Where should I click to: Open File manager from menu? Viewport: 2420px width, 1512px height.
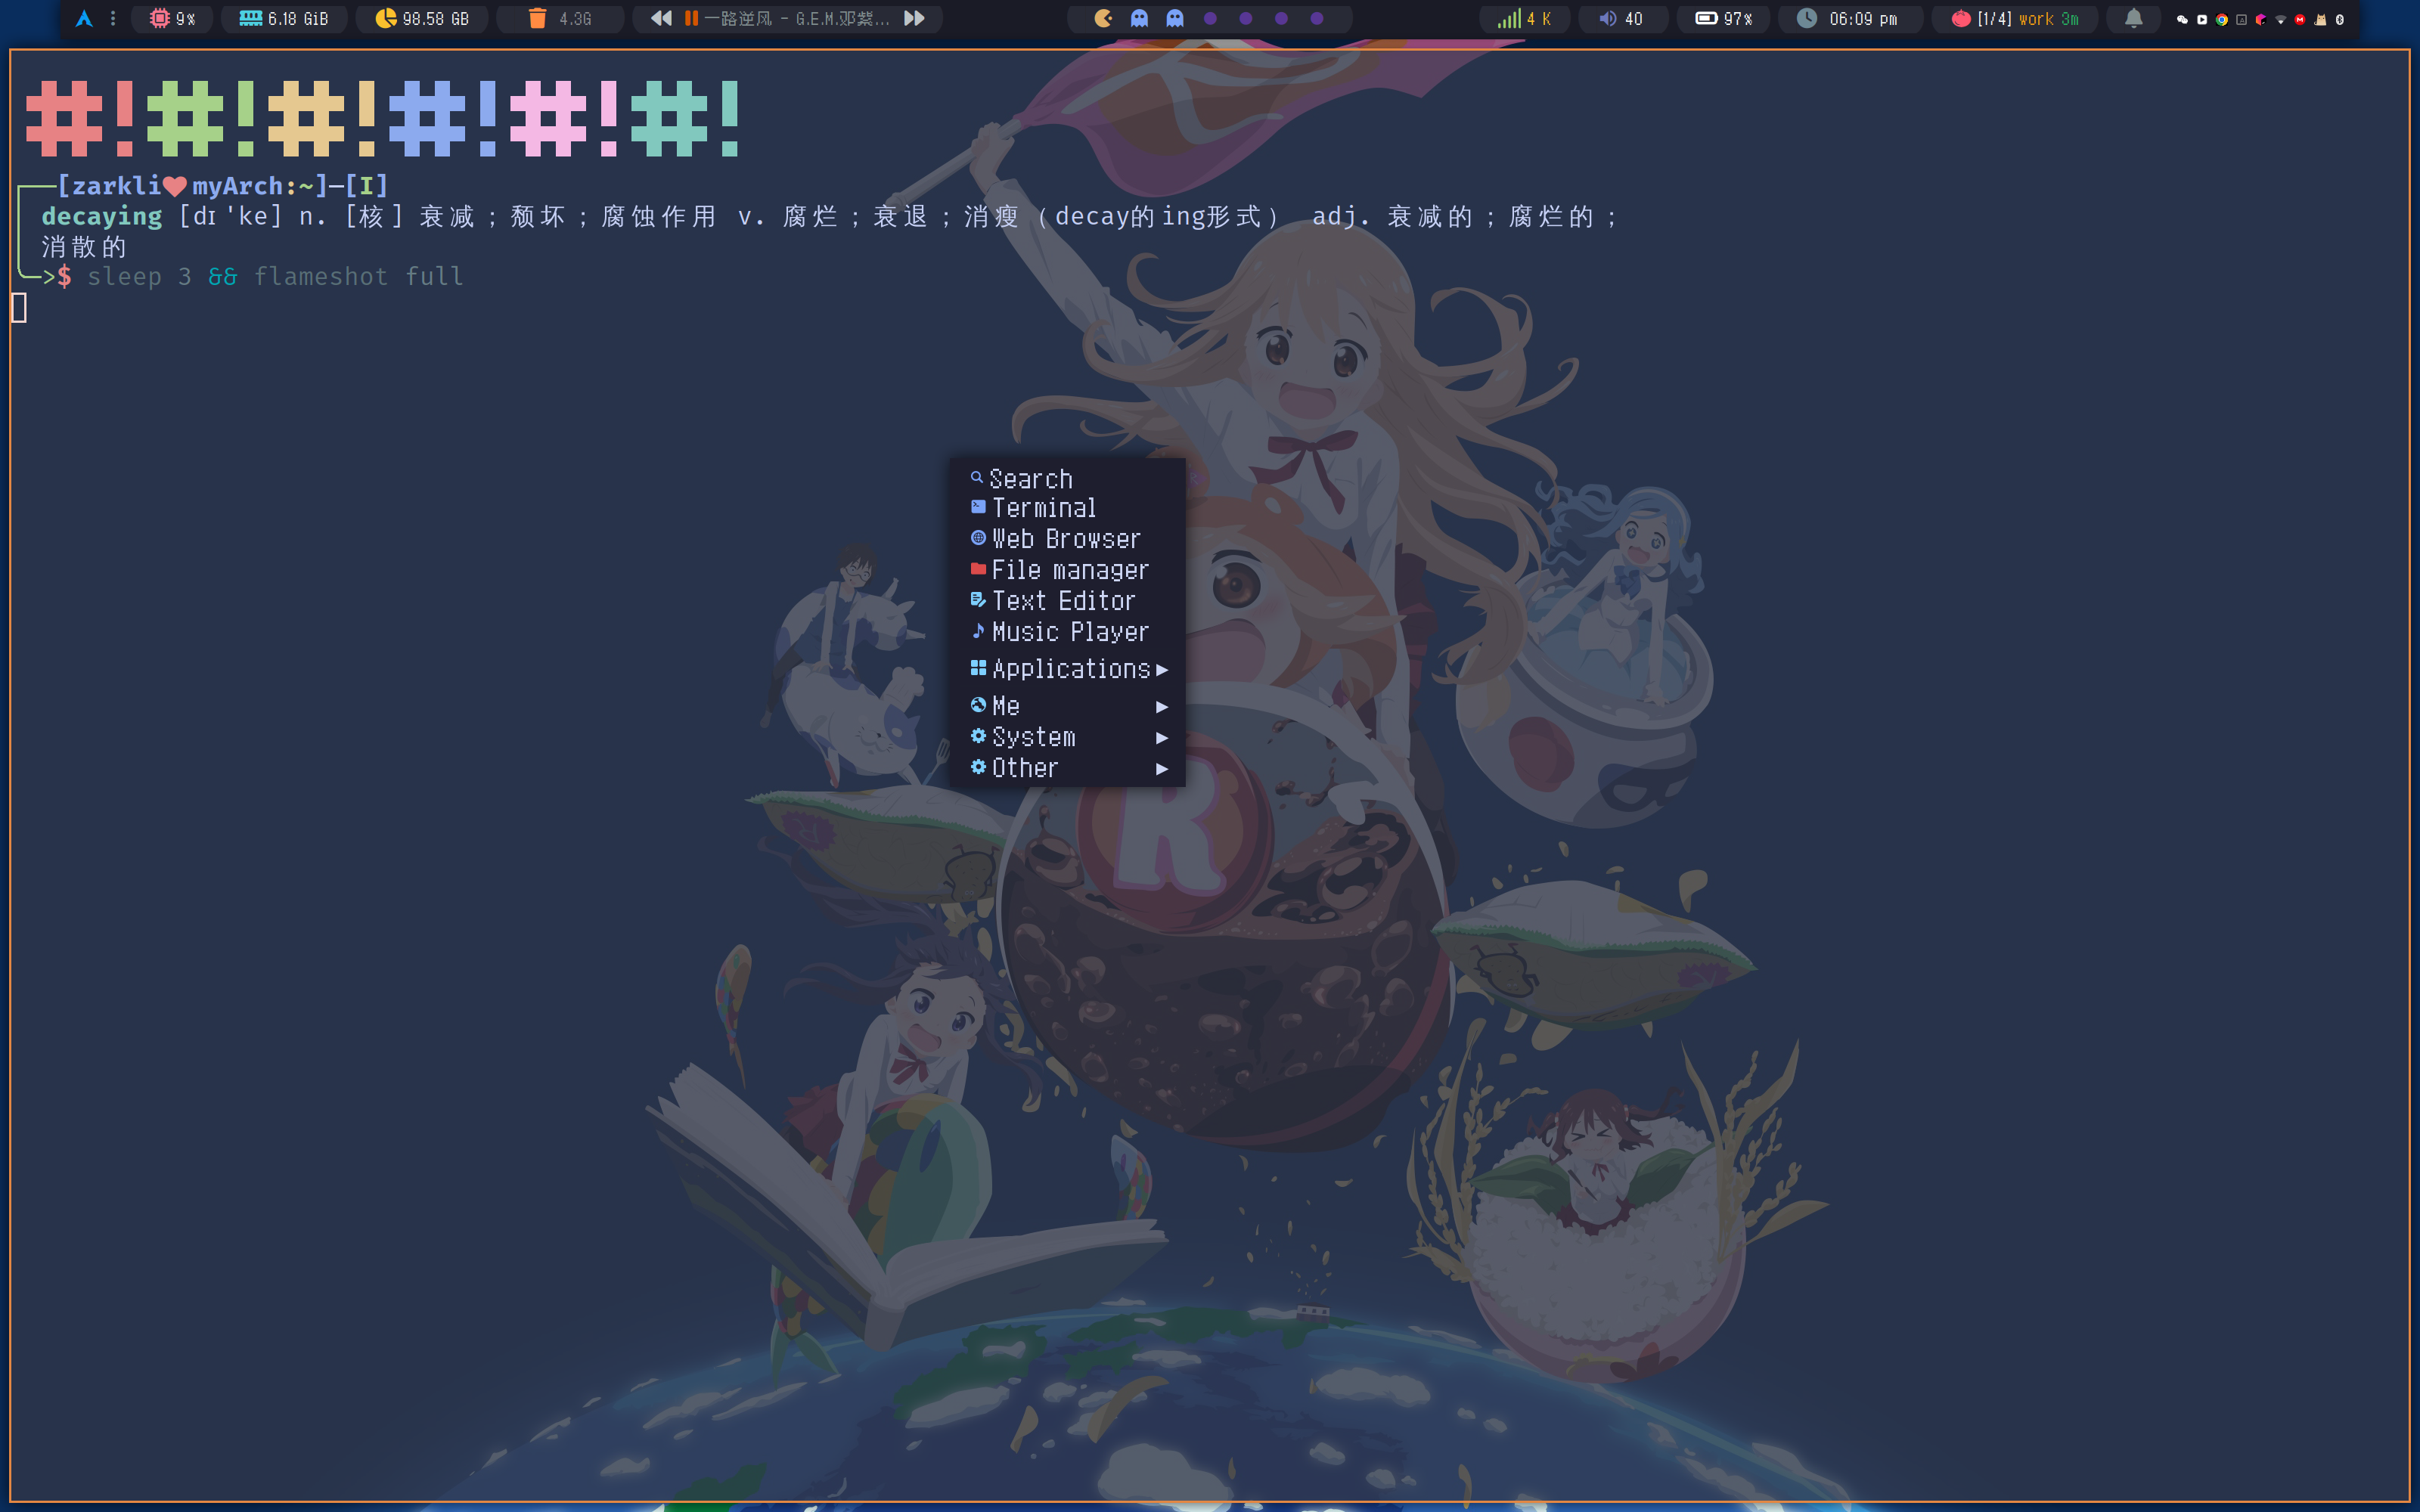click(x=1069, y=570)
